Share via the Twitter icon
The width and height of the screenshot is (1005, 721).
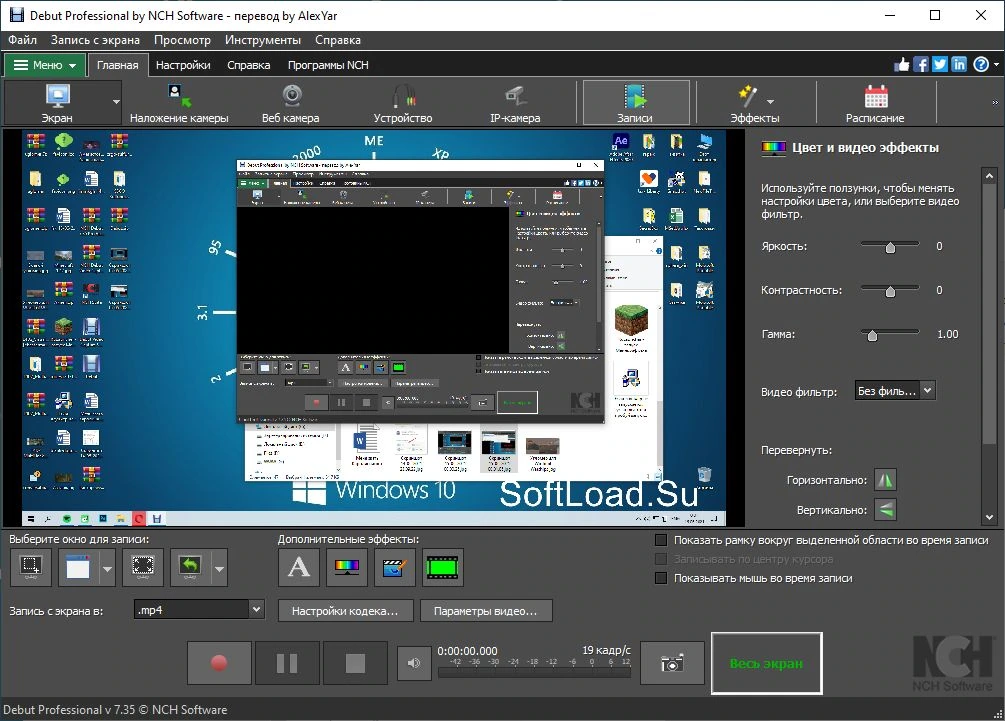click(940, 65)
